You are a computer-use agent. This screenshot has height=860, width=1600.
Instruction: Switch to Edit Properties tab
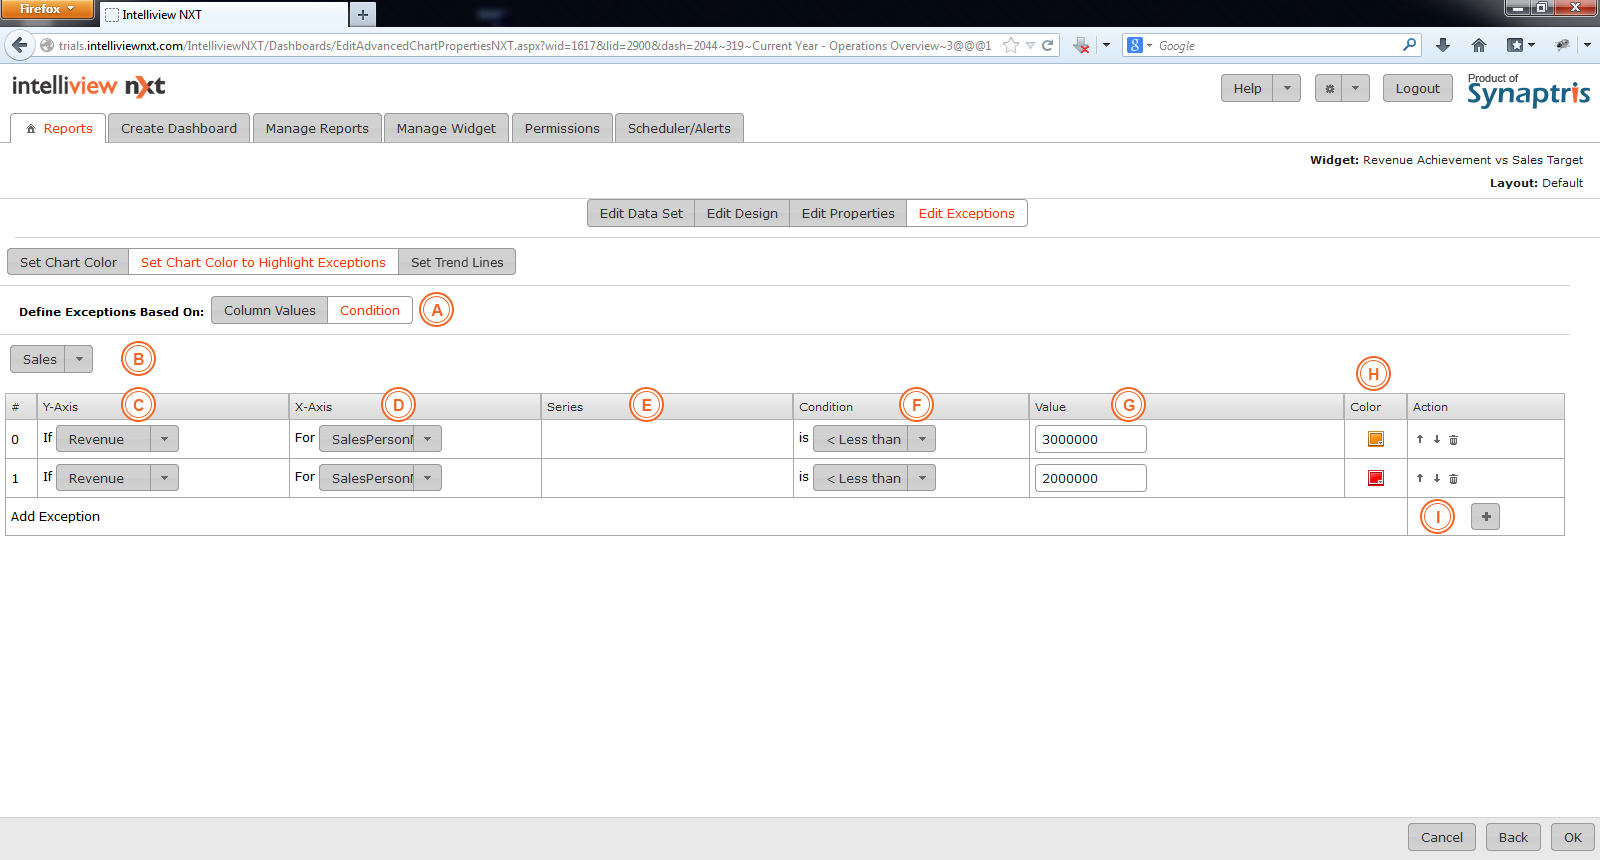847,213
